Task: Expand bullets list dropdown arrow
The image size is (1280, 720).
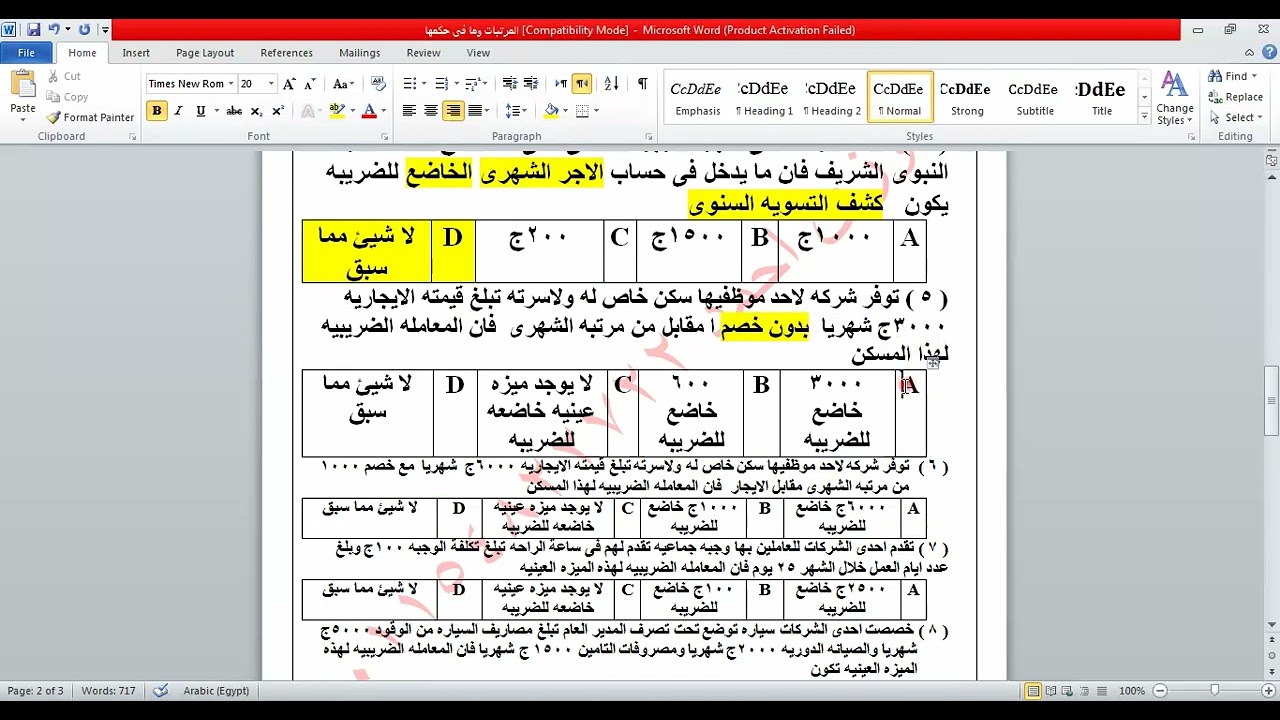Action: [425, 84]
